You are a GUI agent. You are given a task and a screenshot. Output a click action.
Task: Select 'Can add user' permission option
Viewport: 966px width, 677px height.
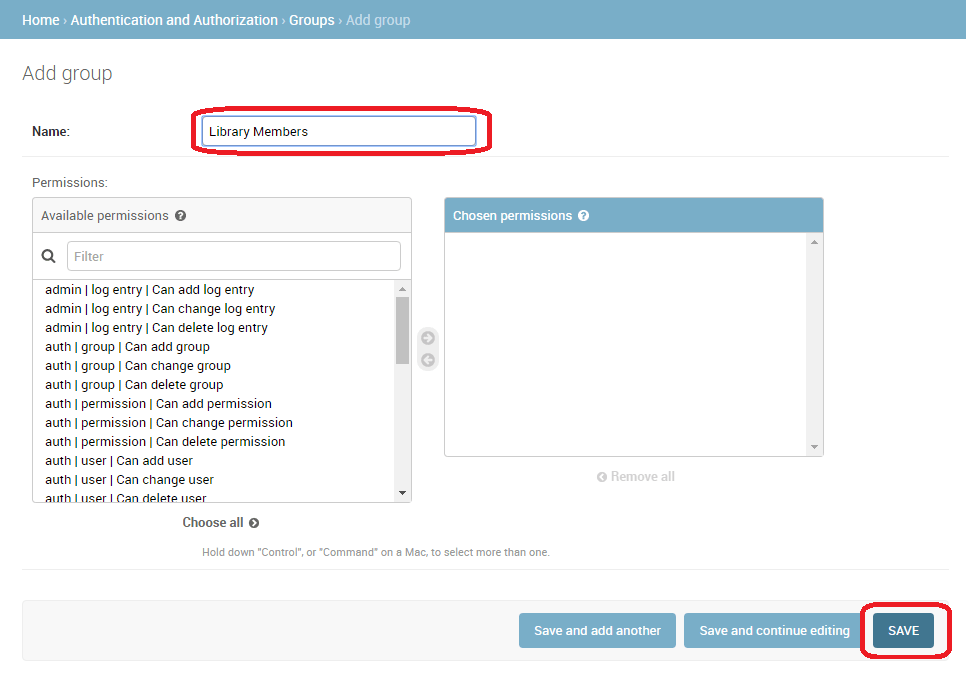coord(119,461)
